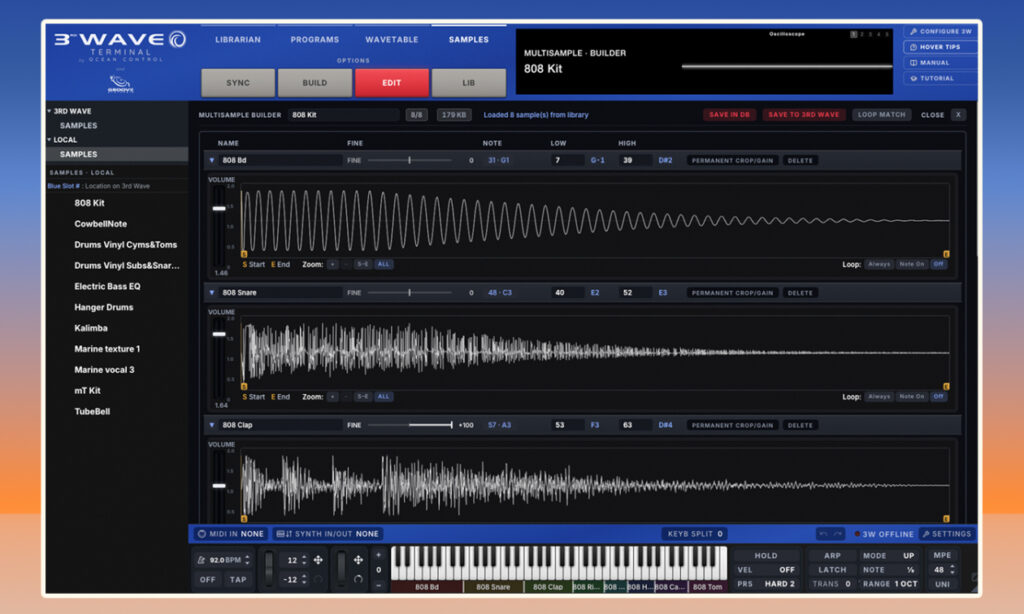Click Save To 3rd Wave button
1024x614 pixels.
[x=803, y=115]
